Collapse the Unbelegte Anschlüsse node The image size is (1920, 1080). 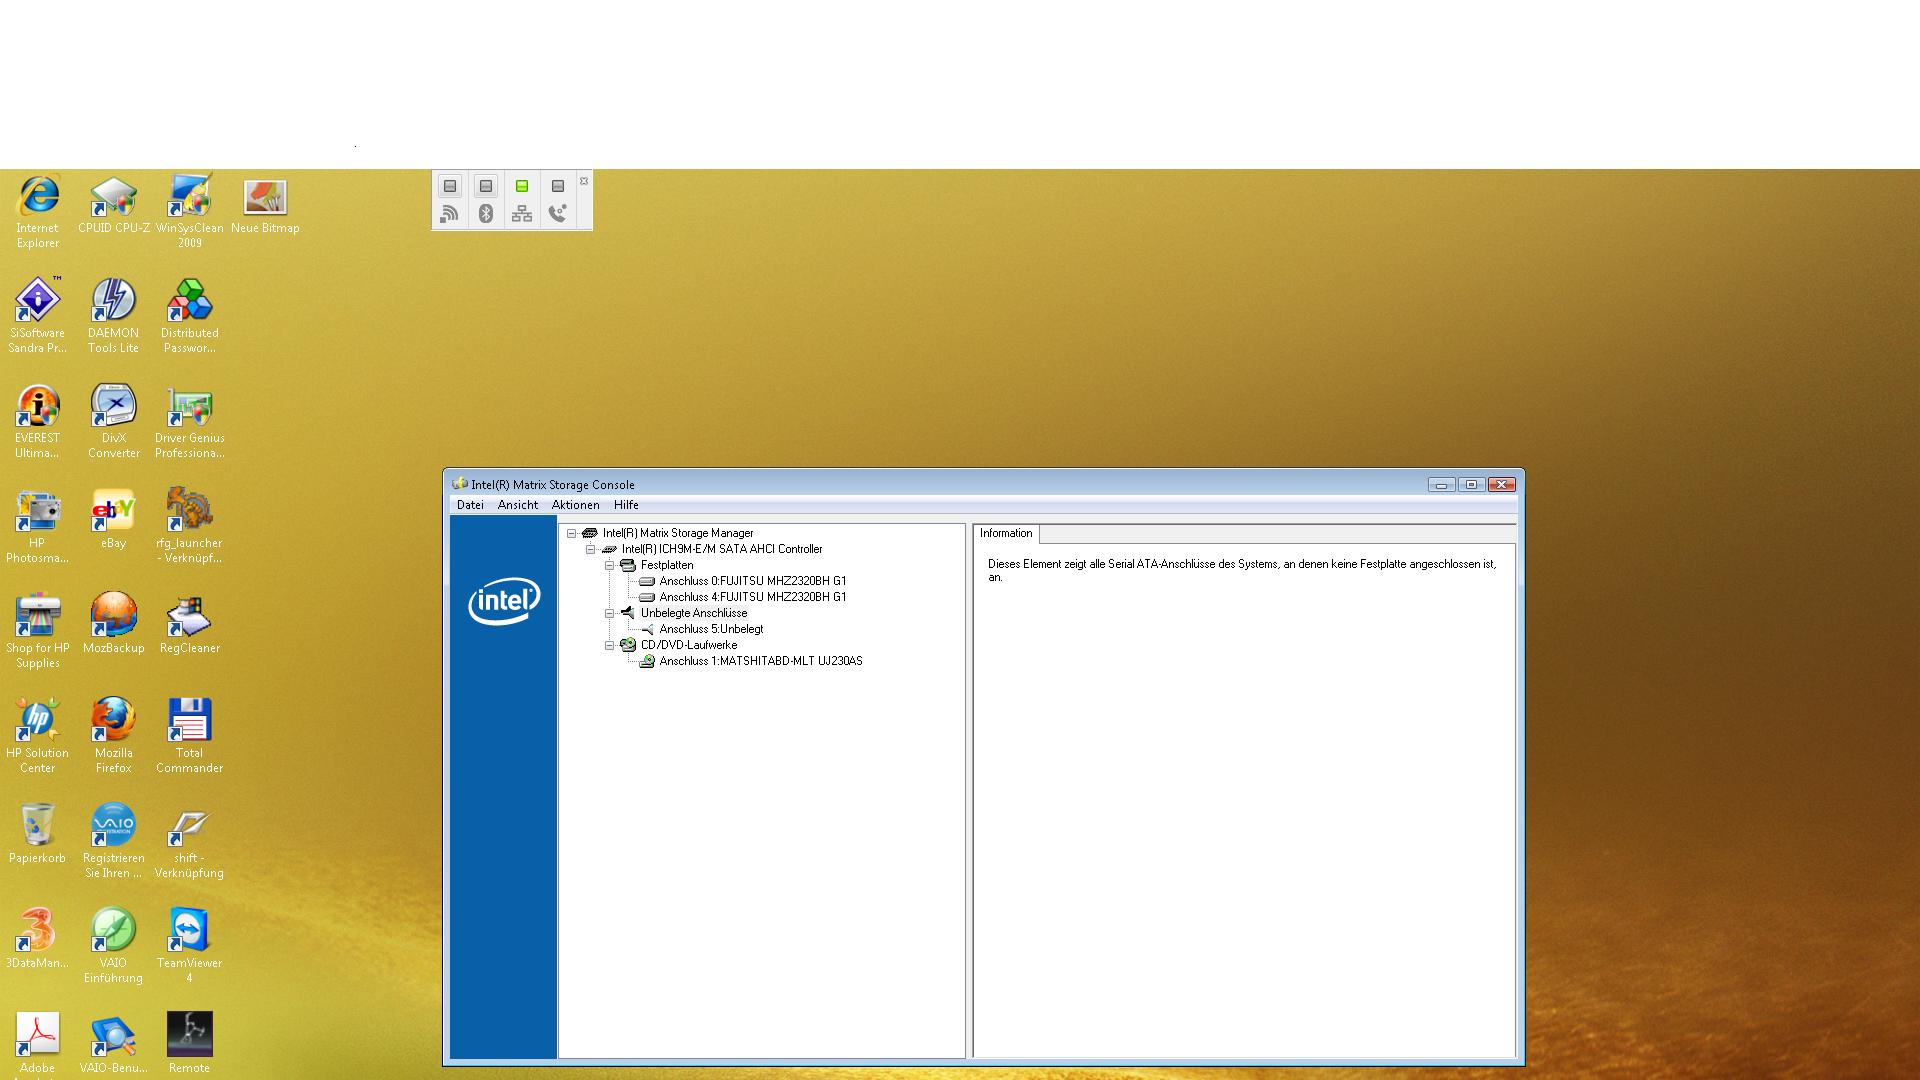coord(609,613)
